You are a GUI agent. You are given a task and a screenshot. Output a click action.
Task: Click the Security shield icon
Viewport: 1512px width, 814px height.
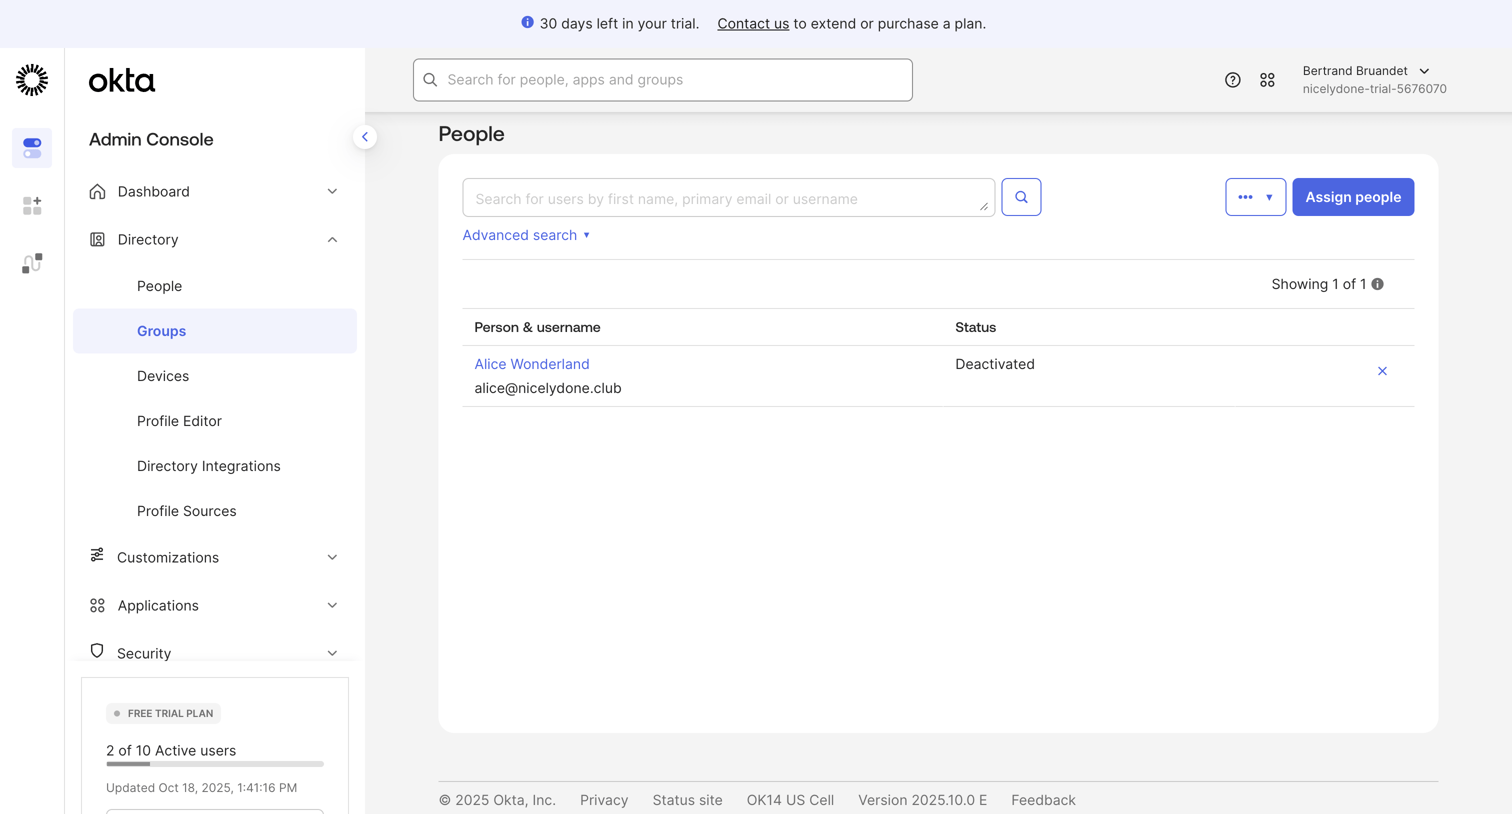[97, 651]
